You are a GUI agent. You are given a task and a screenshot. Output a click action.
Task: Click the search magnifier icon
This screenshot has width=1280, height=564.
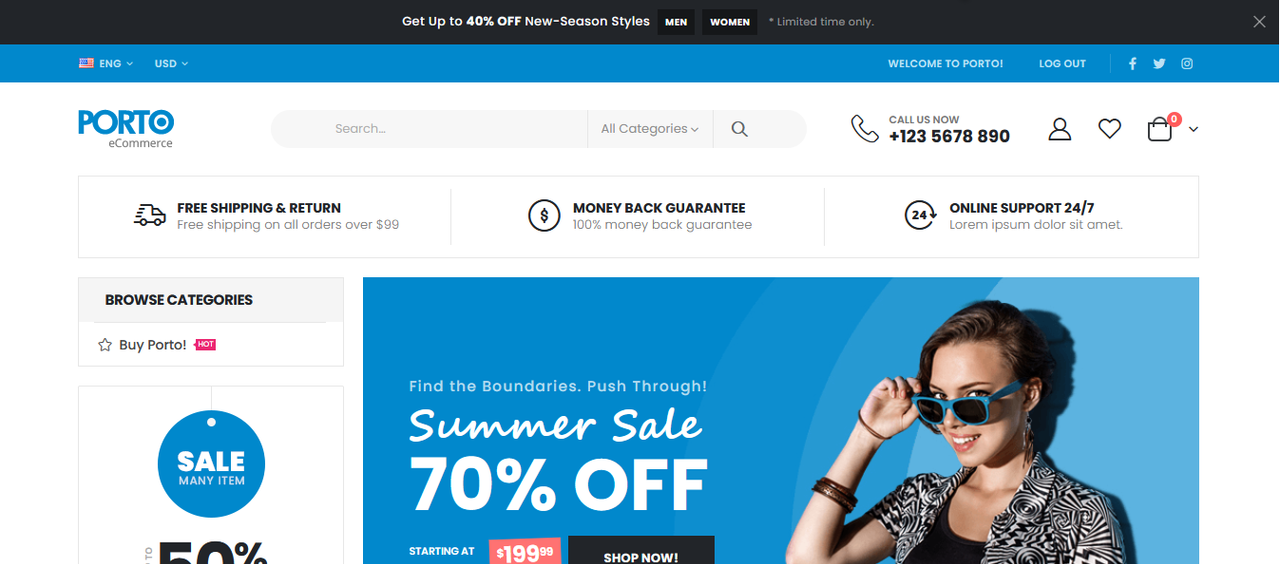[740, 129]
